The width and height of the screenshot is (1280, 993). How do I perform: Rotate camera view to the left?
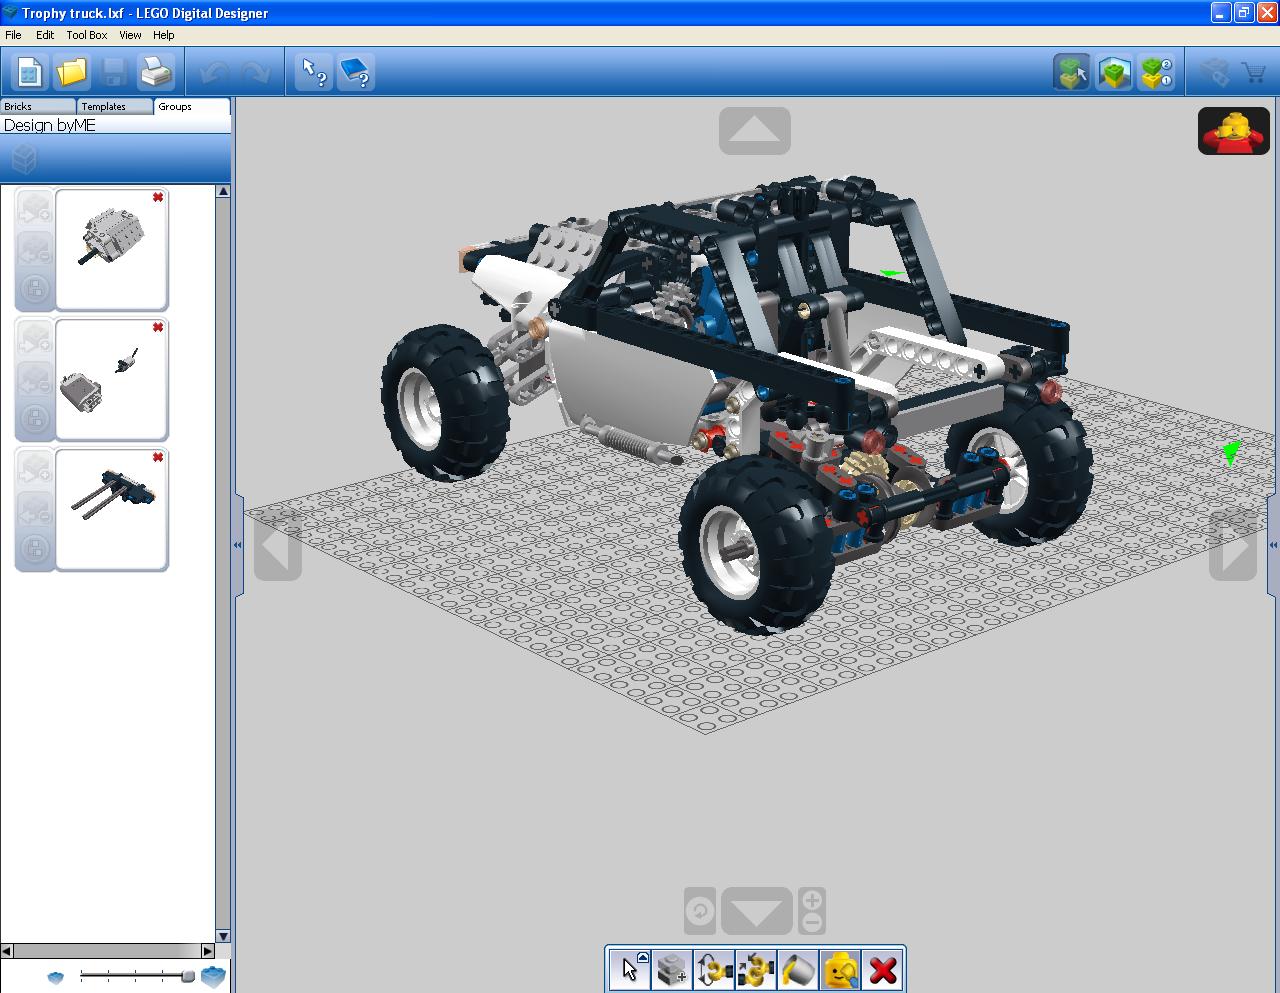pyautogui.click(x=277, y=545)
